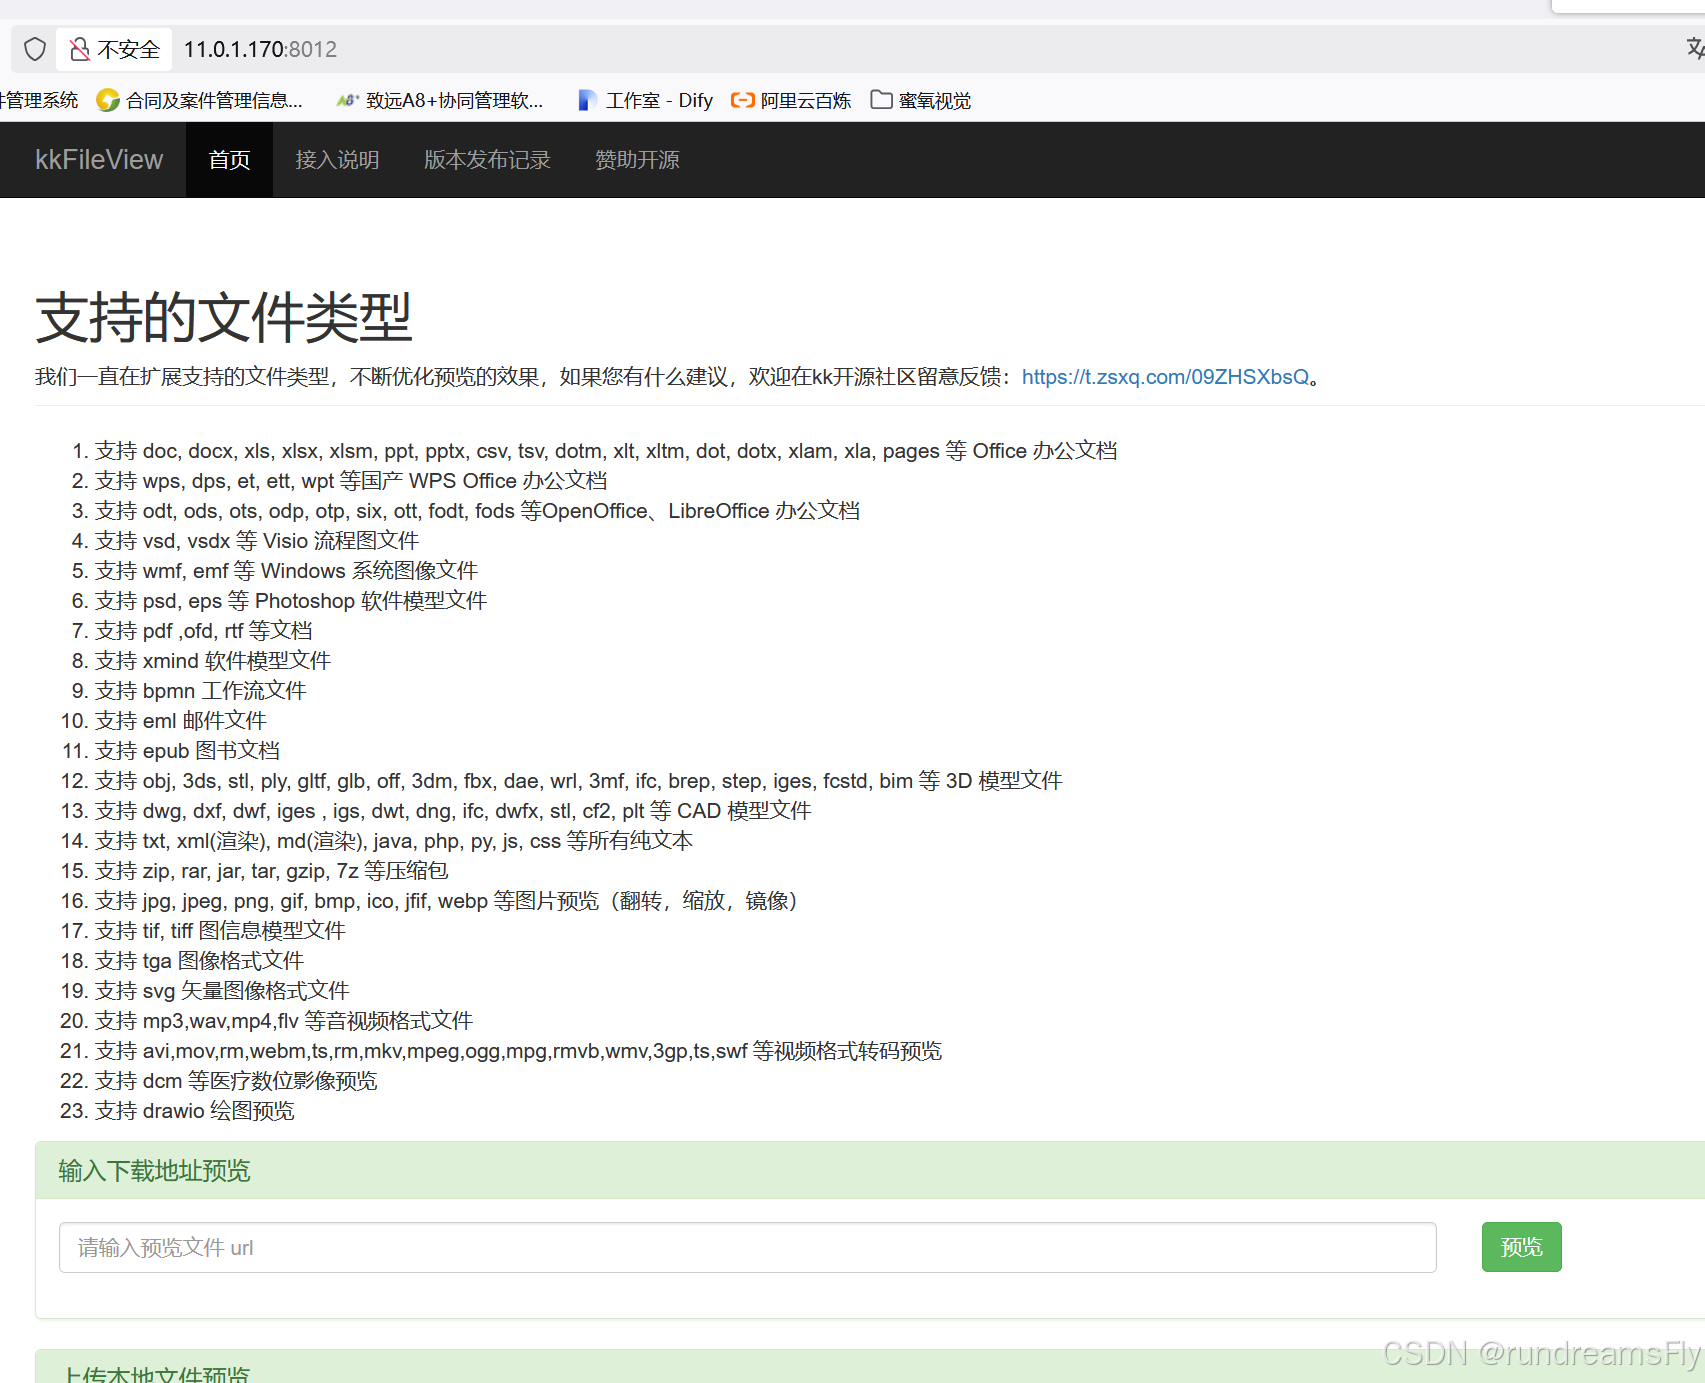Click list item 支持 dwg, dxf 等 CAD 模型文件

[x=453, y=811]
